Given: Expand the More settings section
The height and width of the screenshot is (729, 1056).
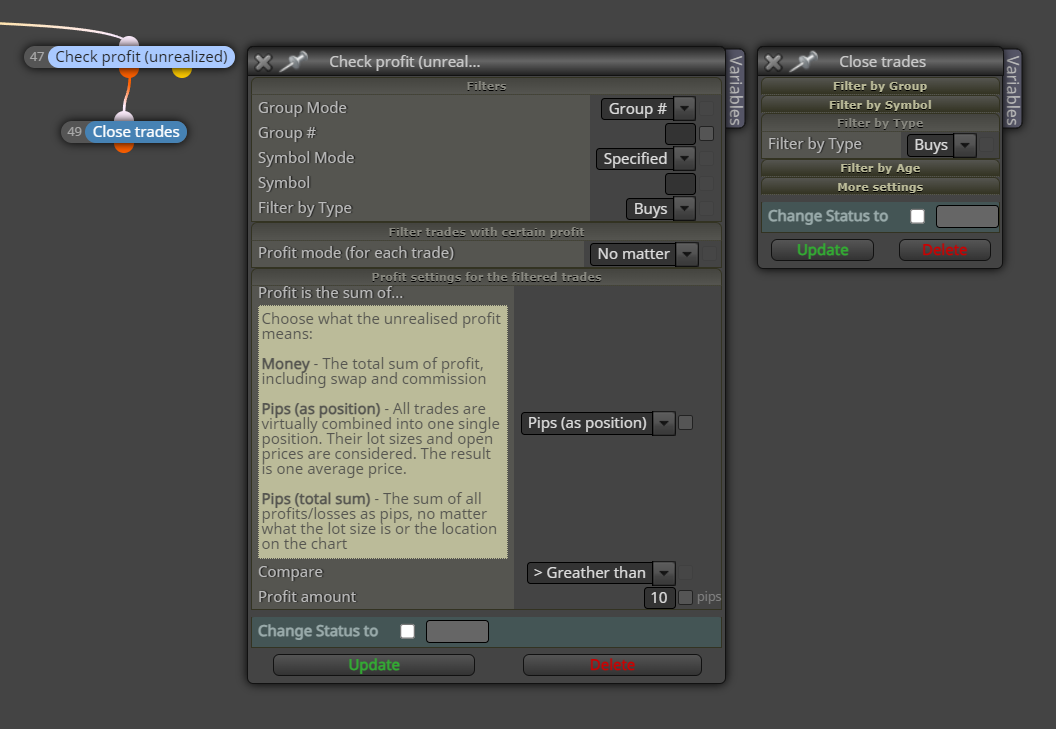Looking at the screenshot, I should click(880, 187).
